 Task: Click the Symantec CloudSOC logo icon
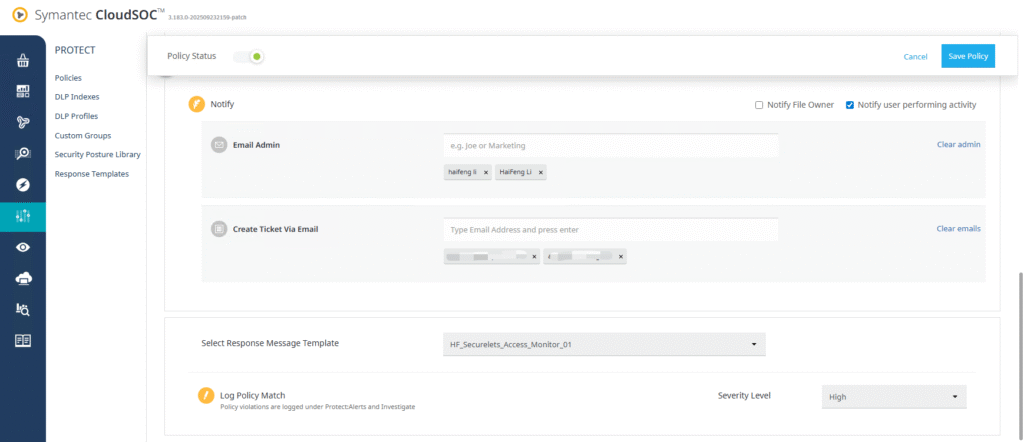(x=17, y=15)
